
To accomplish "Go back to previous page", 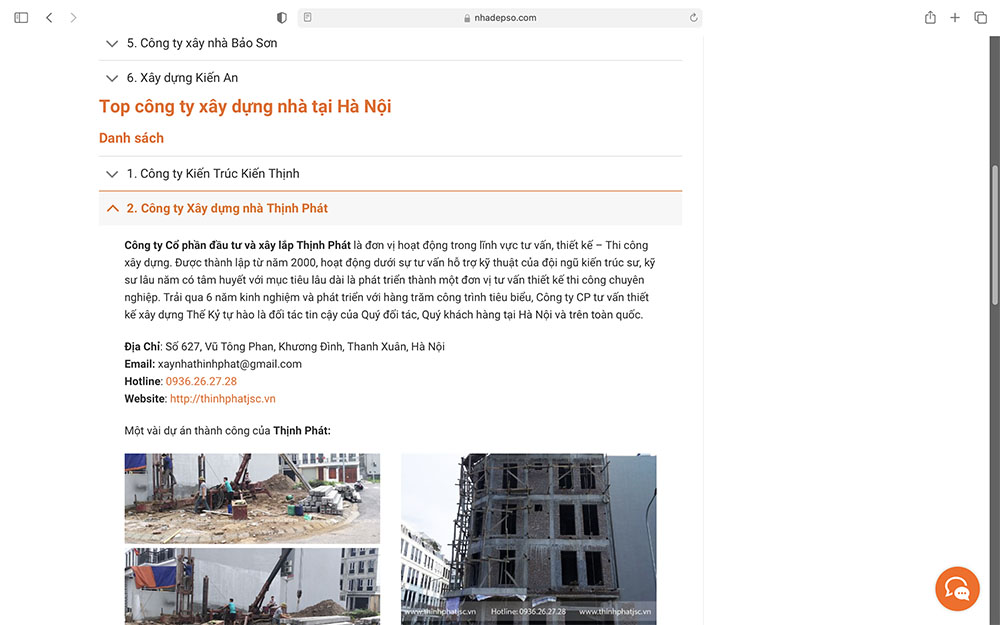I will point(49,18).
